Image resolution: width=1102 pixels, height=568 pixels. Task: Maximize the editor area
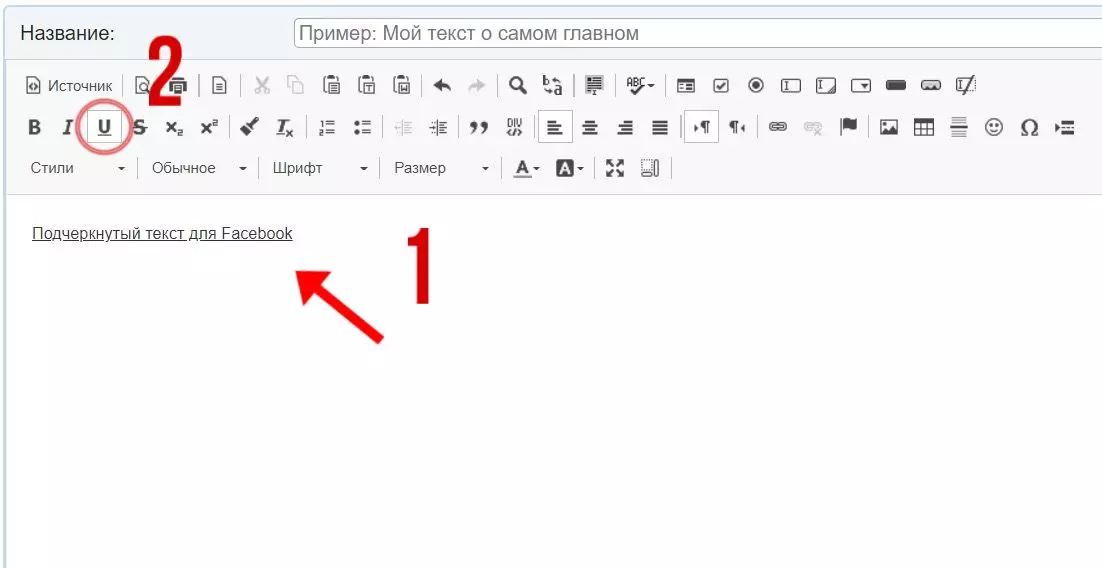[x=615, y=169]
